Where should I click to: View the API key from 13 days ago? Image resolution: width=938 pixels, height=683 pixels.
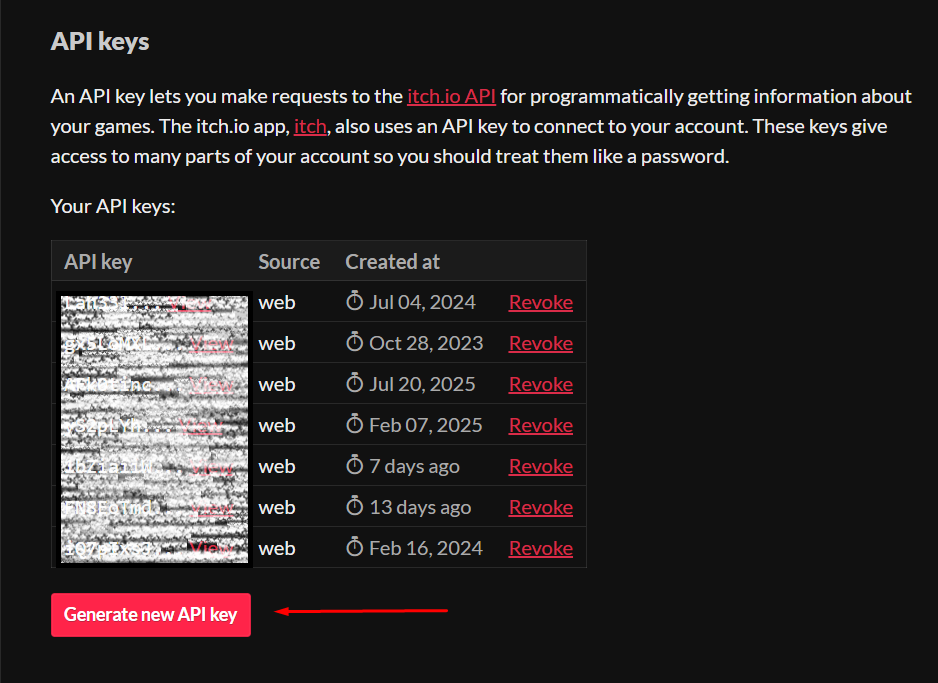(x=211, y=507)
